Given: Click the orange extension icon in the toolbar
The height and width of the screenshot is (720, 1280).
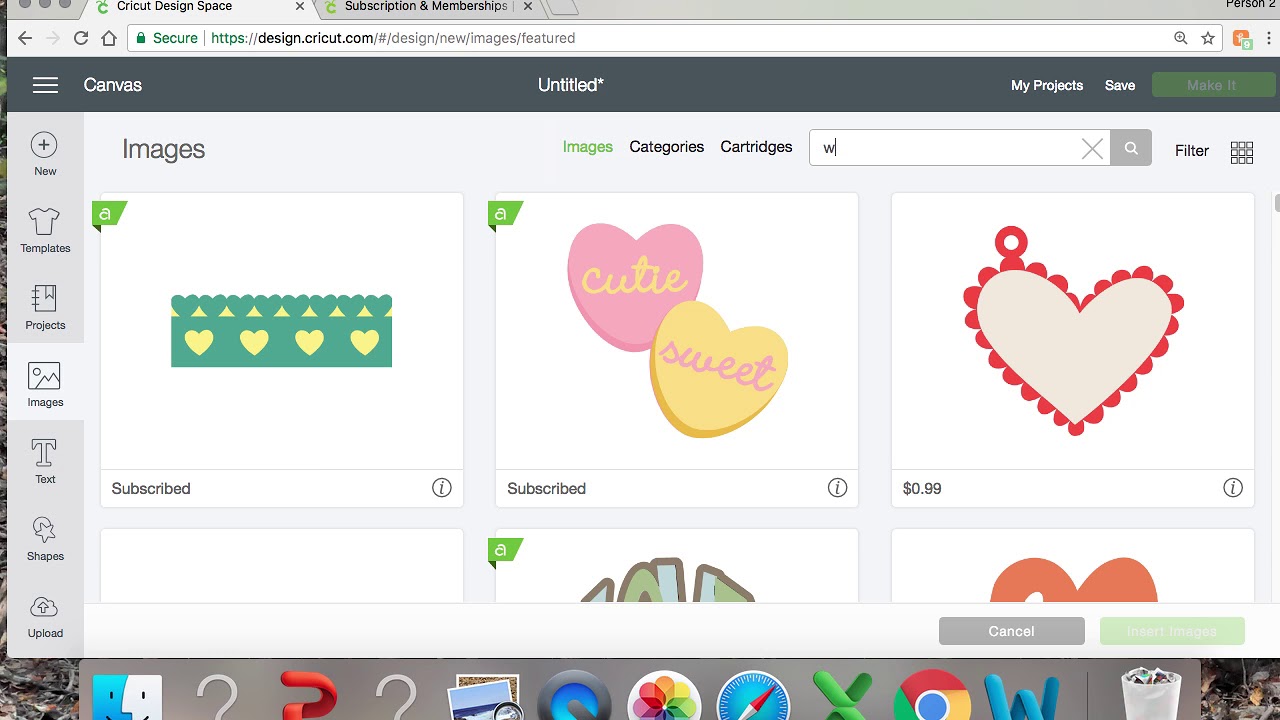Looking at the screenshot, I should pyautogui.click(x=1242, y=39).
